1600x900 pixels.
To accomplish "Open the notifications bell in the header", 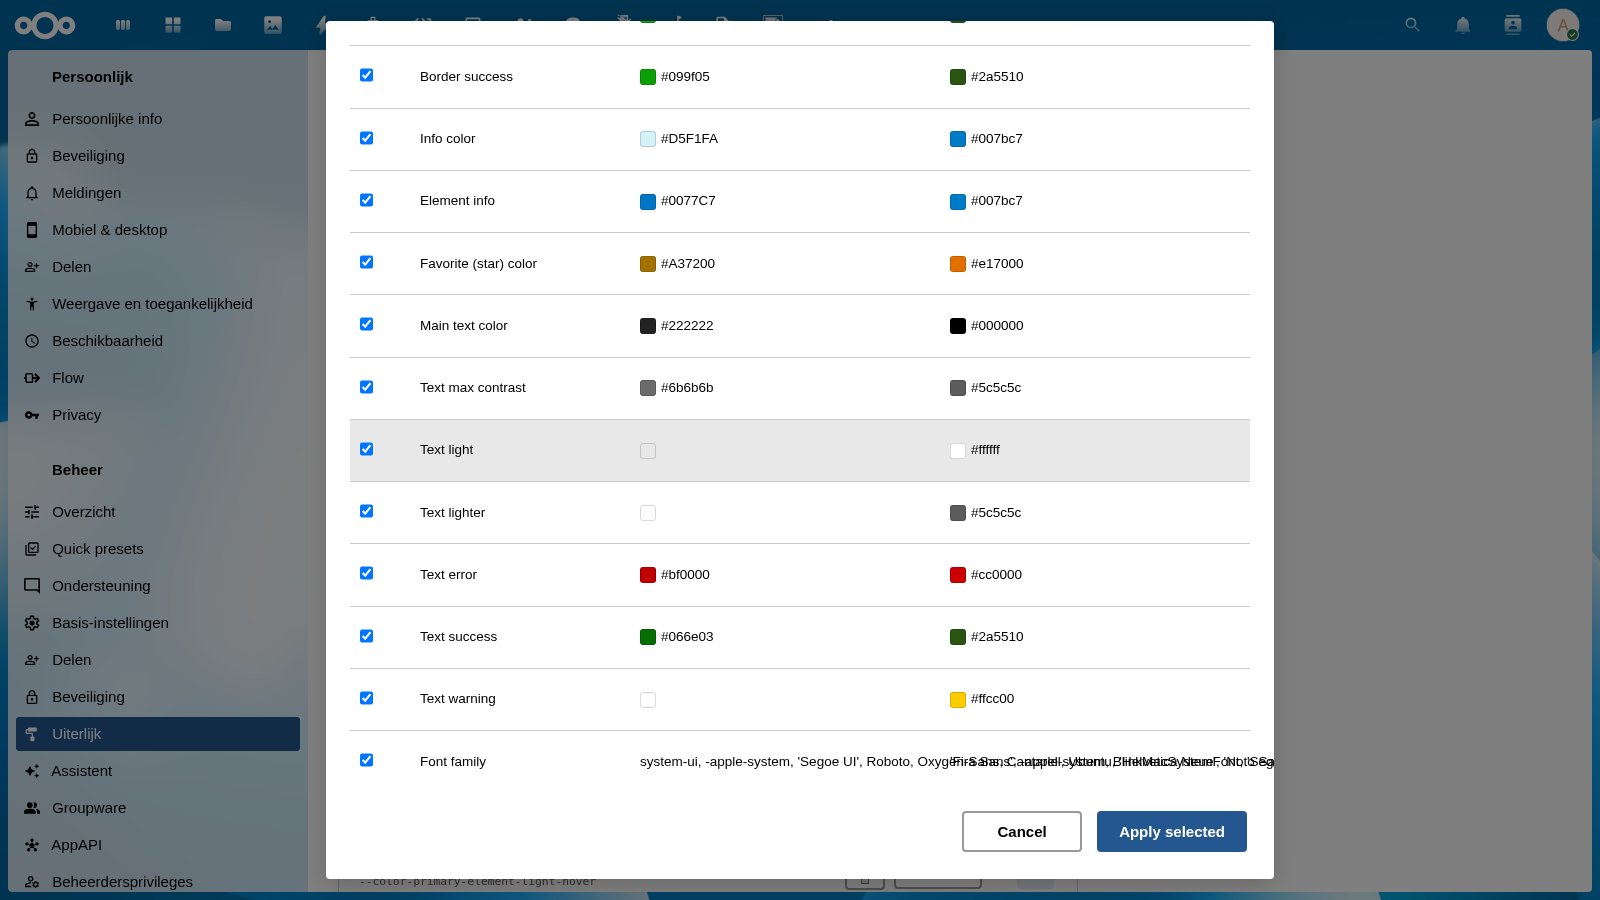I will pos(1463,25).
